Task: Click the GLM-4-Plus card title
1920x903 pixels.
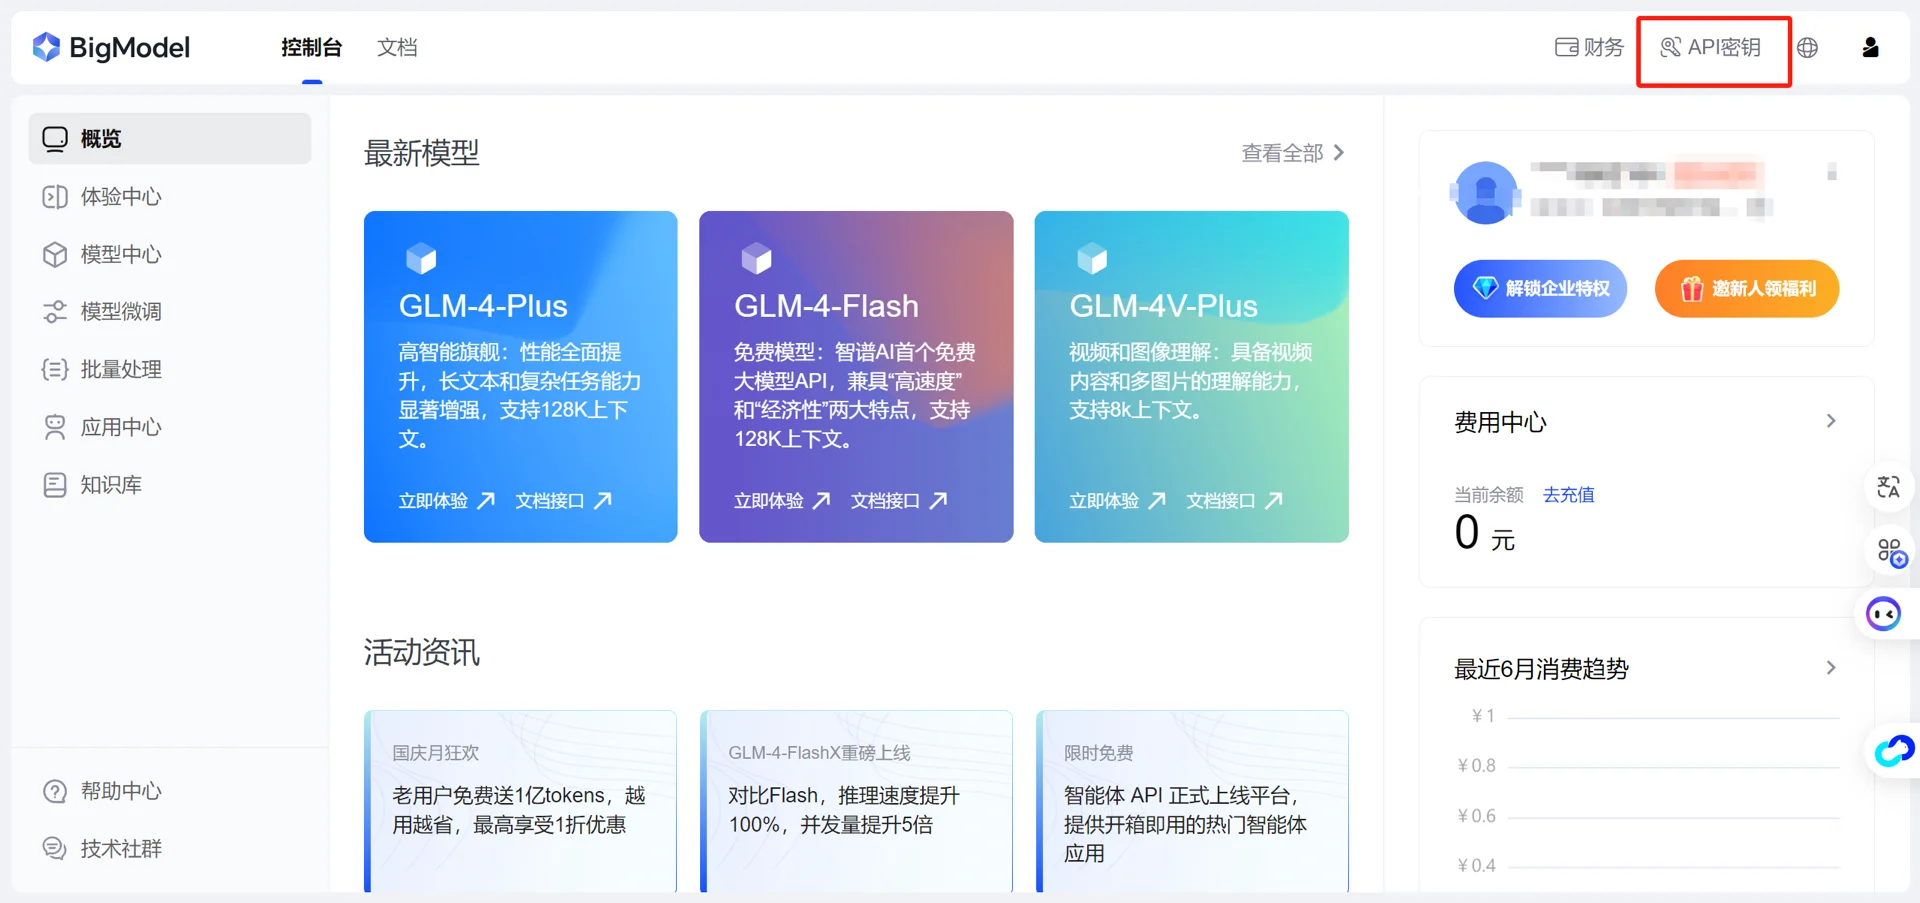Action: tap(483, 306)
